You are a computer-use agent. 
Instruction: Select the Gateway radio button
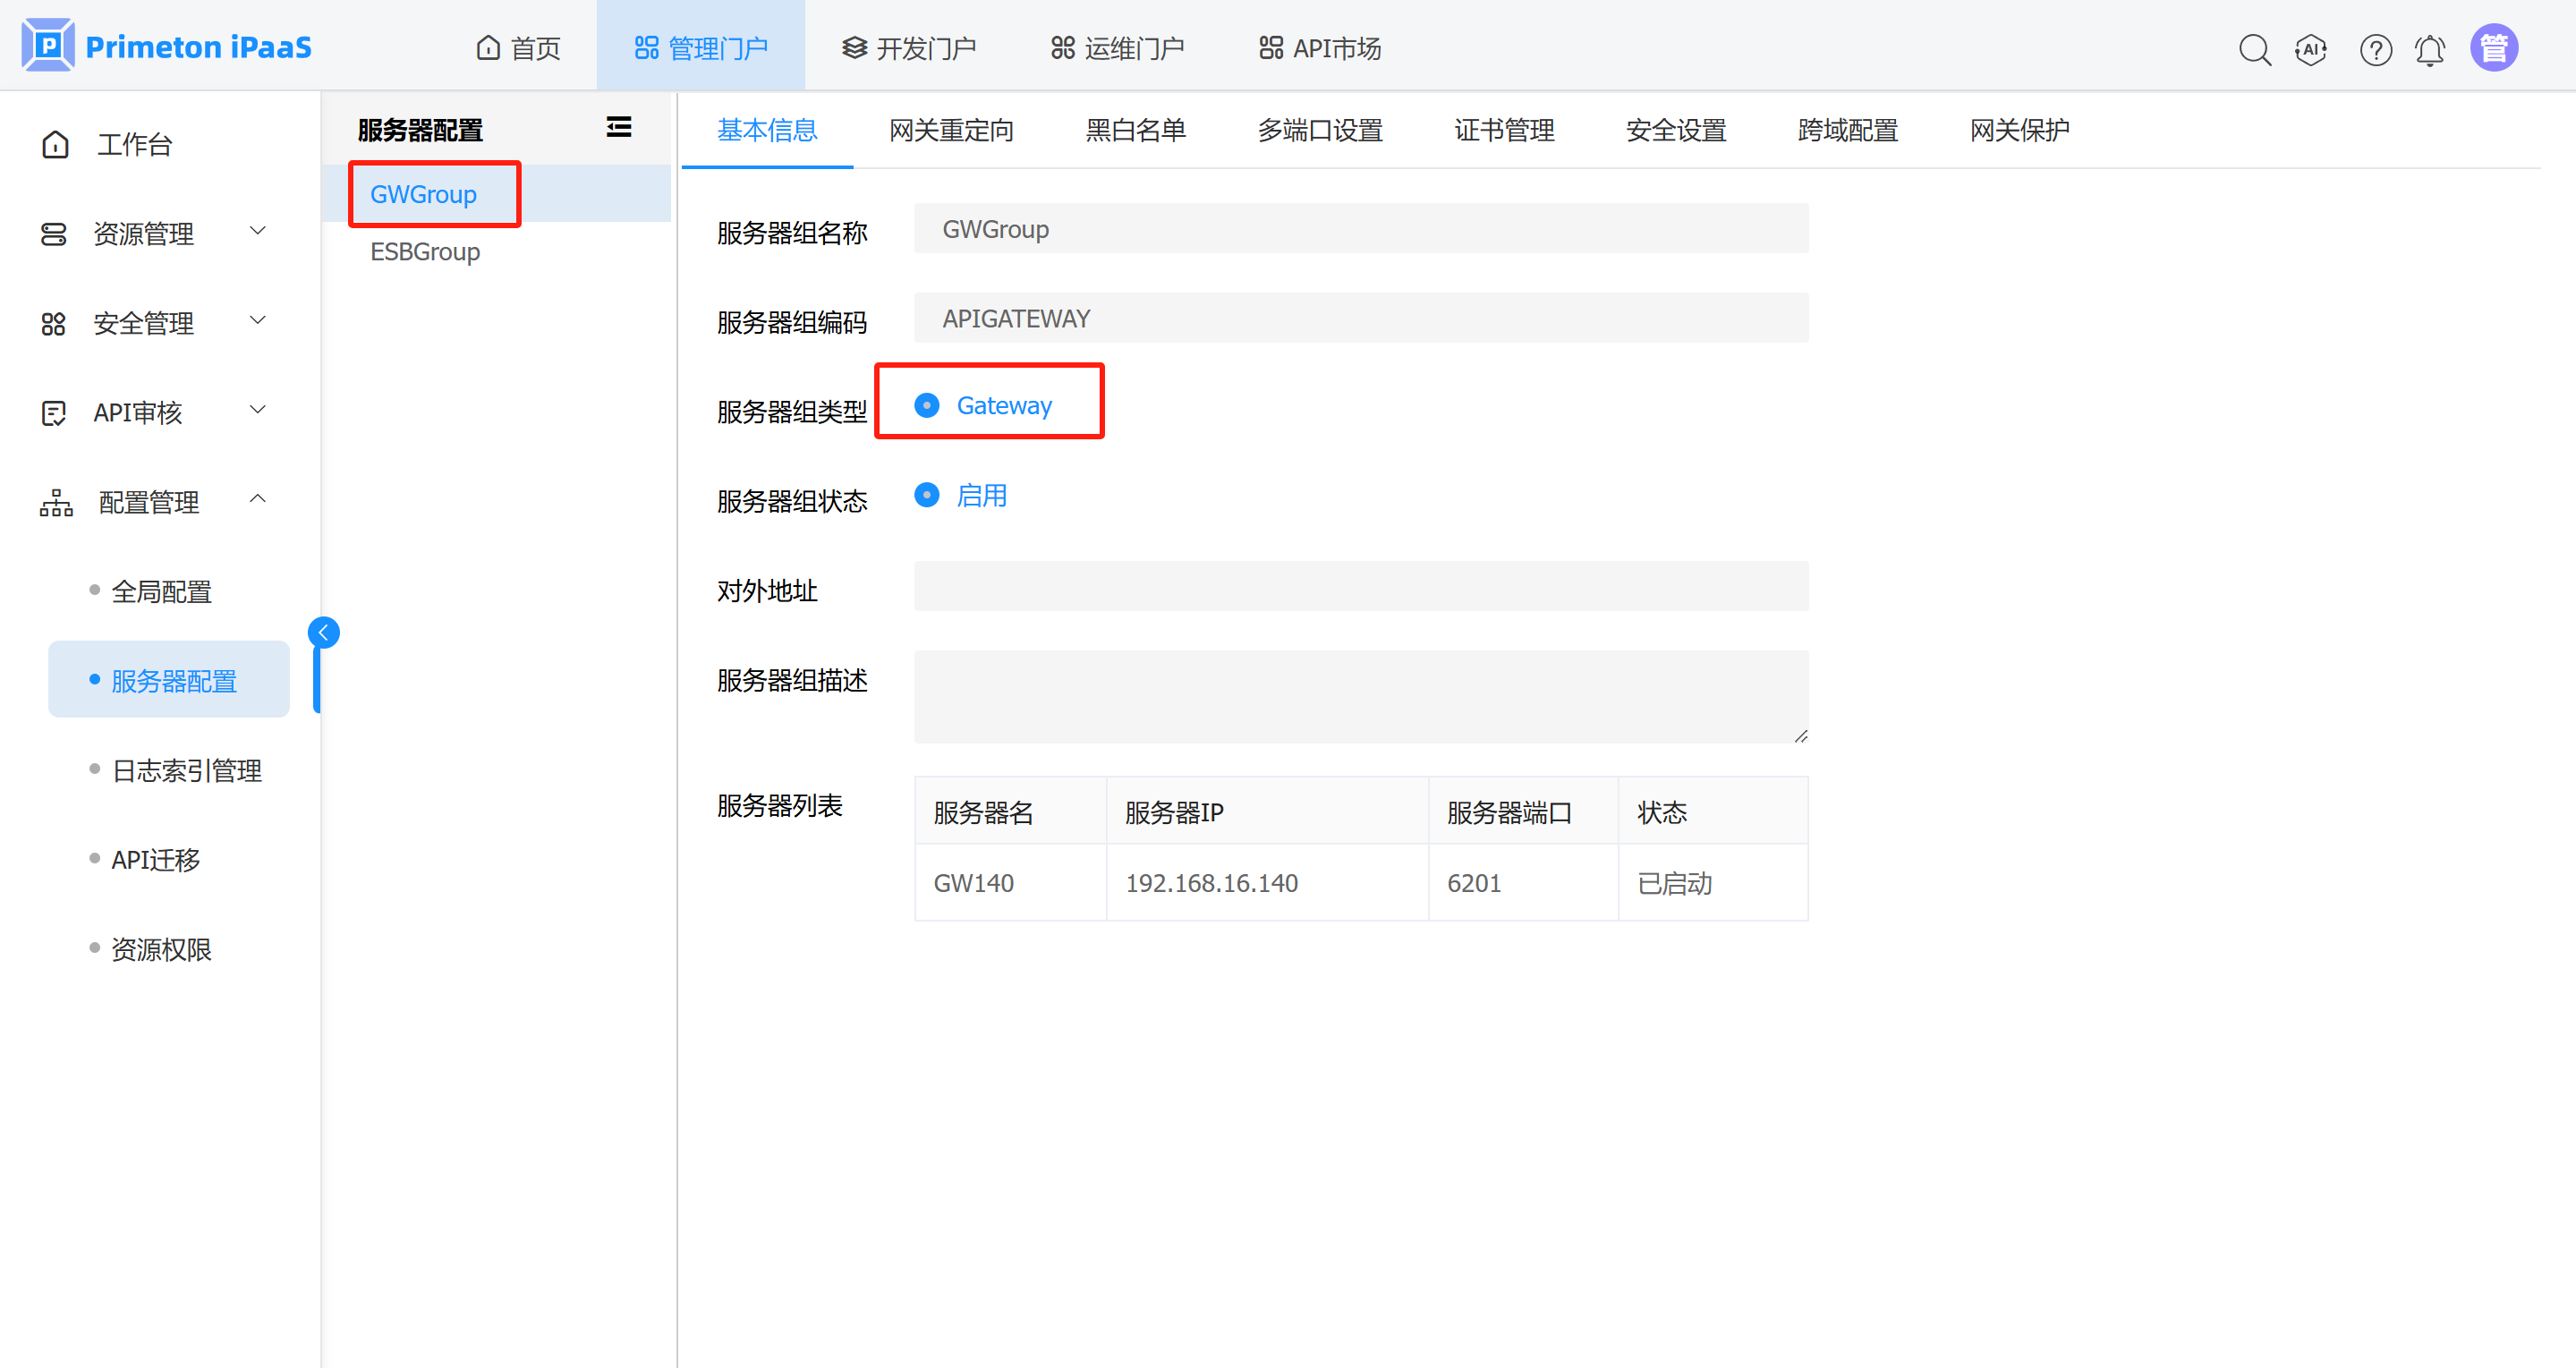pos(927,405)
